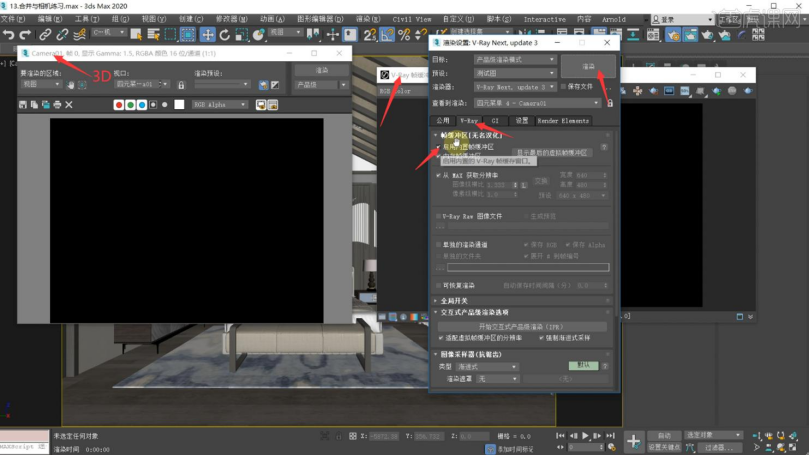Switch to the common tab in Render Setup
Image resolution: width=809 pixels, height=455 pixels.
443,121
